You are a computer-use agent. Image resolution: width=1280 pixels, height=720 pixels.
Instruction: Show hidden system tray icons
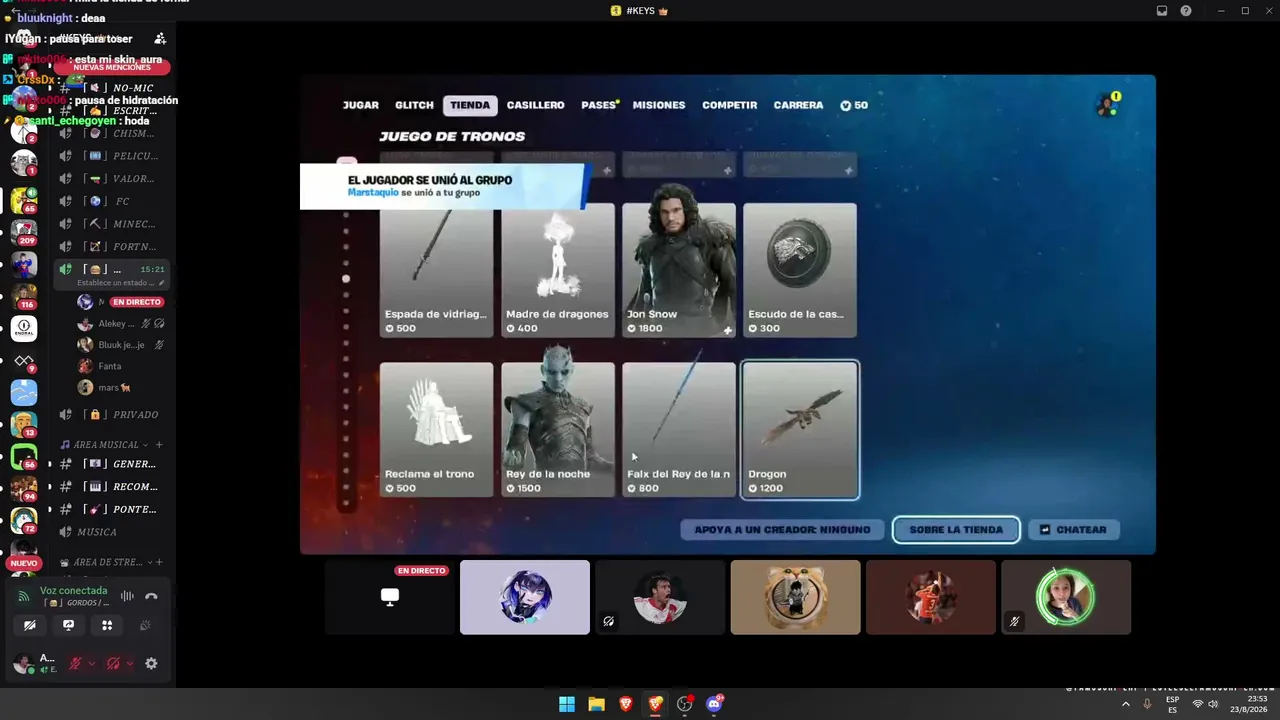(1125, 704)
